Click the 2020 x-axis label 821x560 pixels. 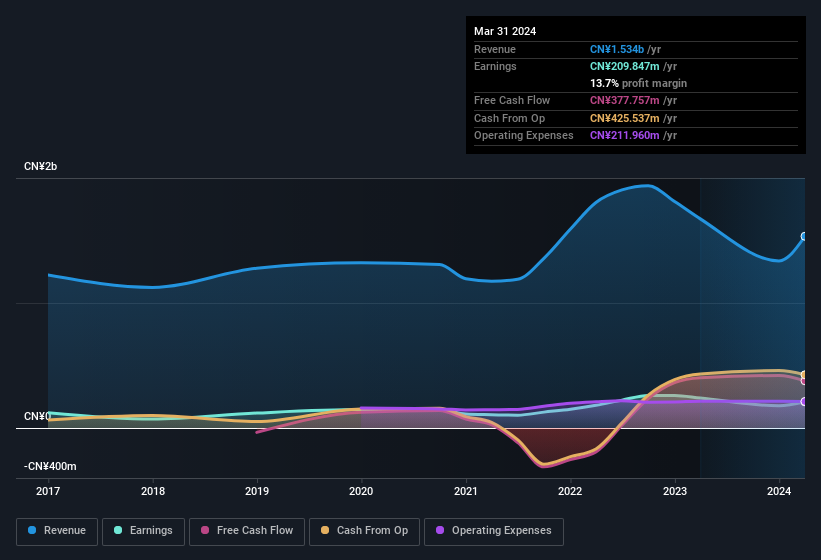[x=361, y=491]
